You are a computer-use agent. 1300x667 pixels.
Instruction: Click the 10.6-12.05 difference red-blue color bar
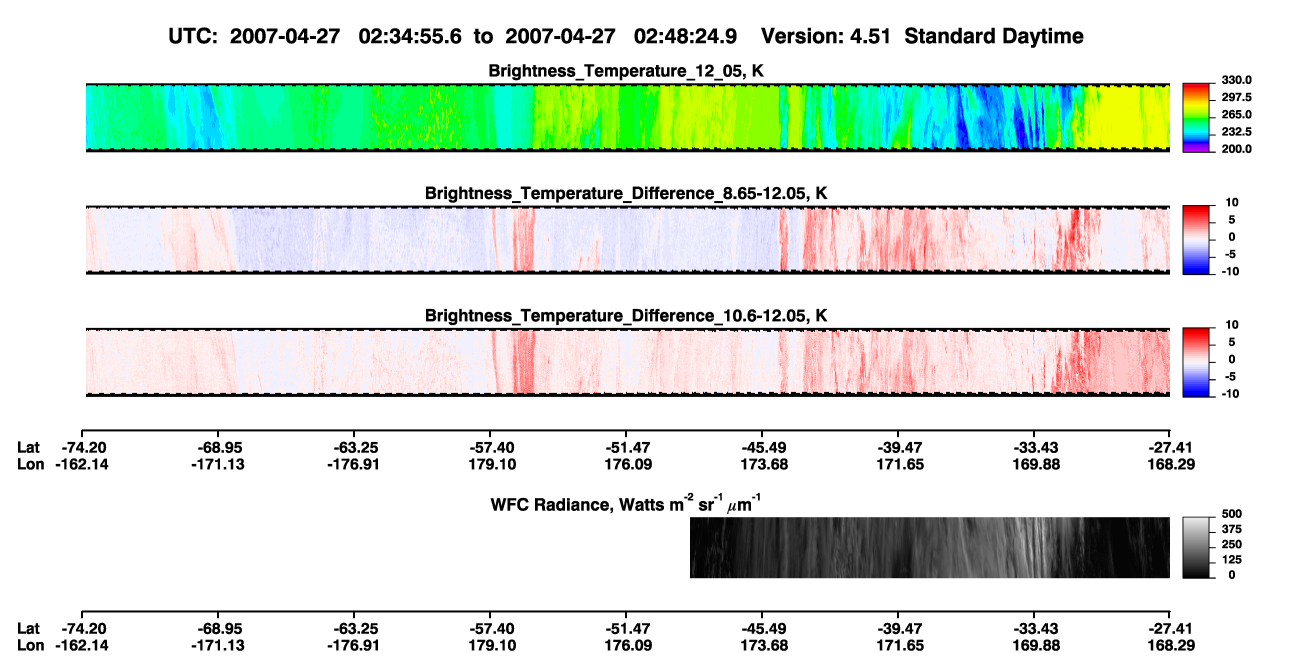click(x=1195, y=362)
